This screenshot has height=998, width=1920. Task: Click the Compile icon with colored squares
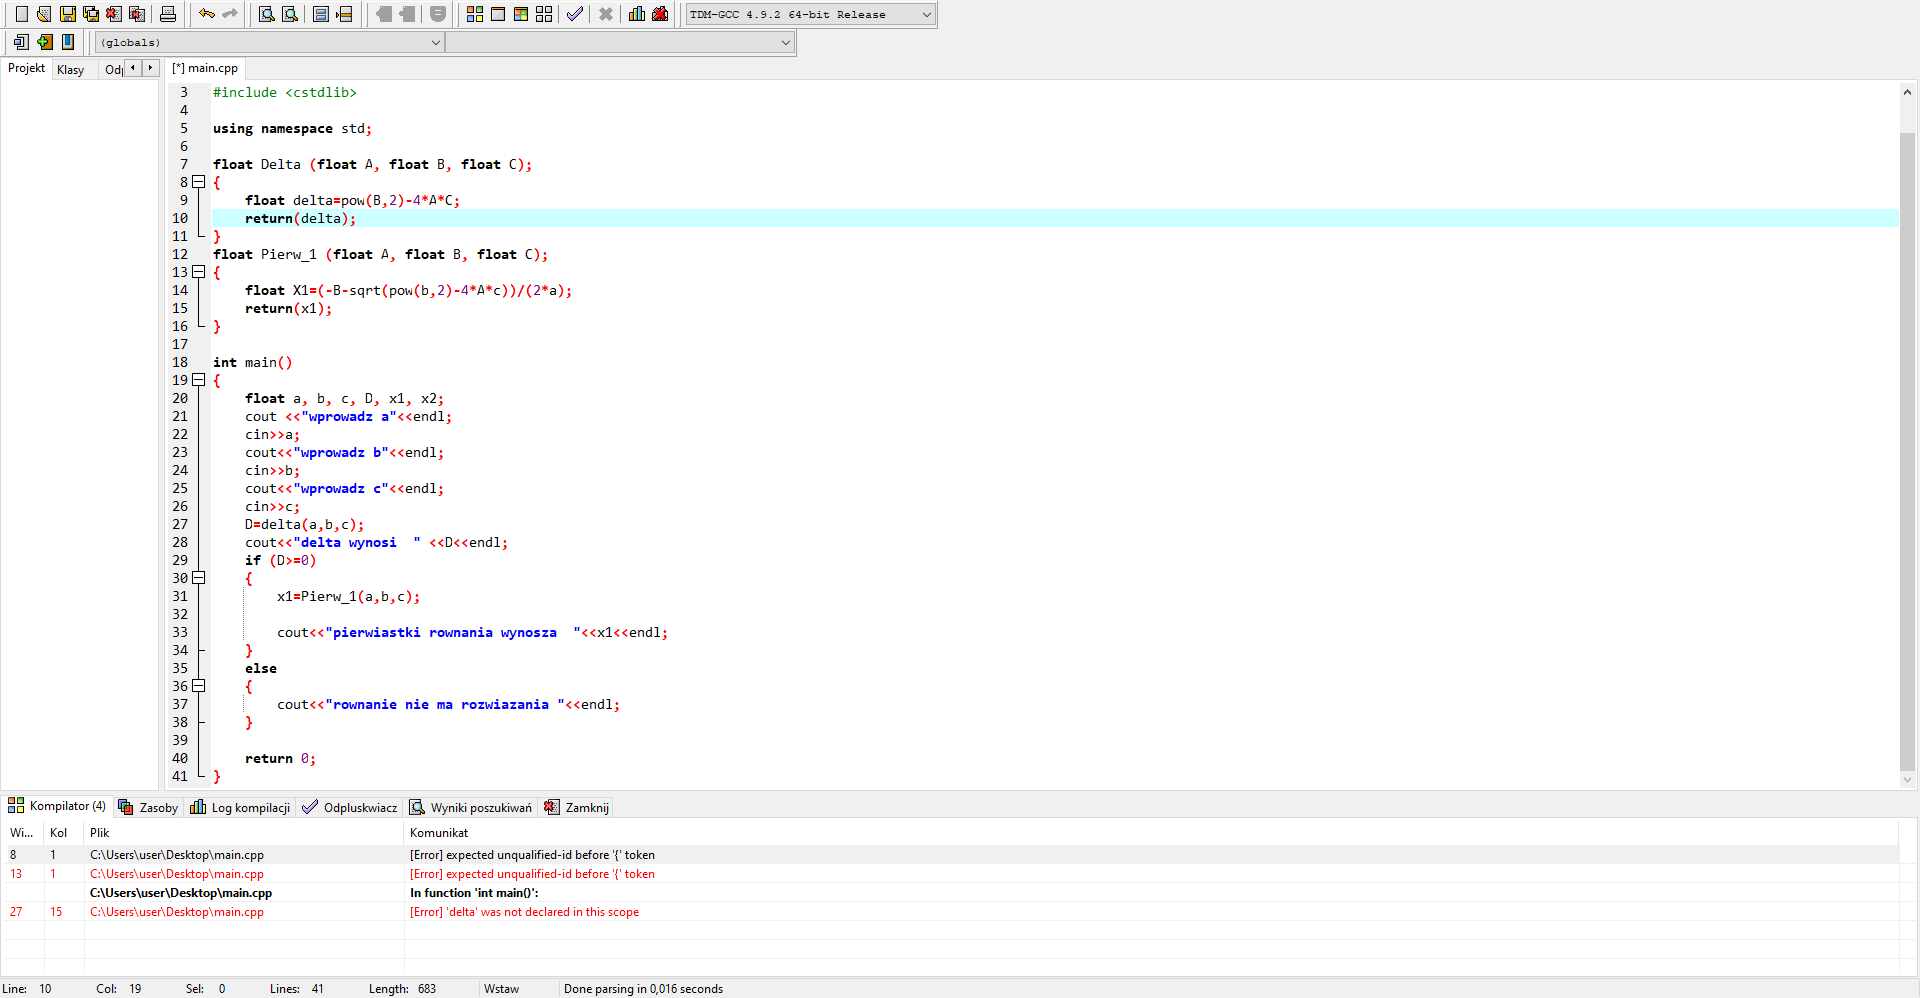pyautogui.click(x=475, y=14)
